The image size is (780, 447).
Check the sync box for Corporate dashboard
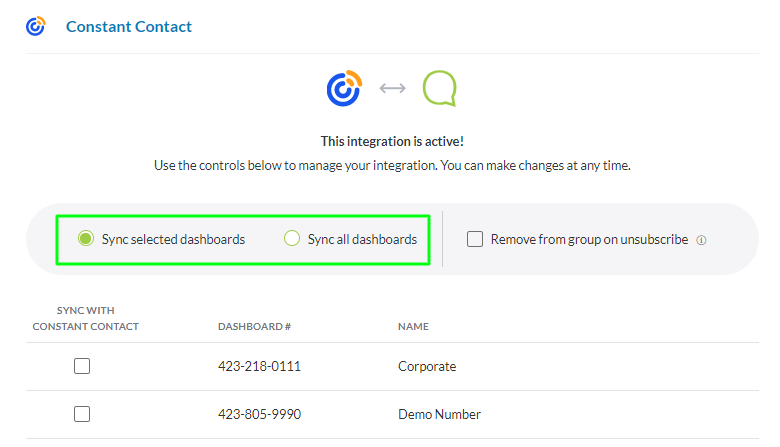click(x=82, y=366)
